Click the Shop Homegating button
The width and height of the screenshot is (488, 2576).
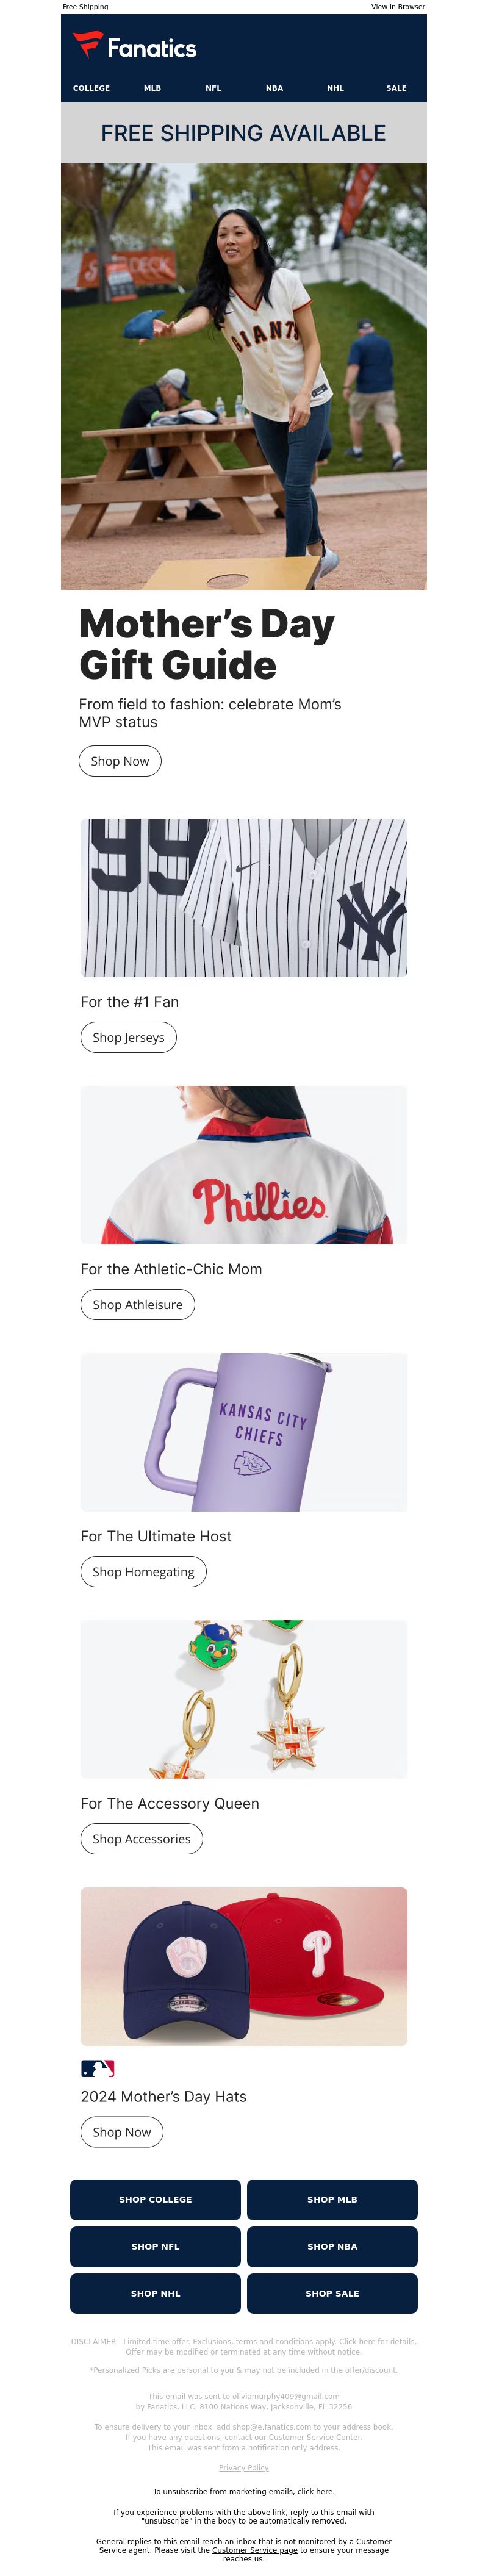coord(143,1571)
